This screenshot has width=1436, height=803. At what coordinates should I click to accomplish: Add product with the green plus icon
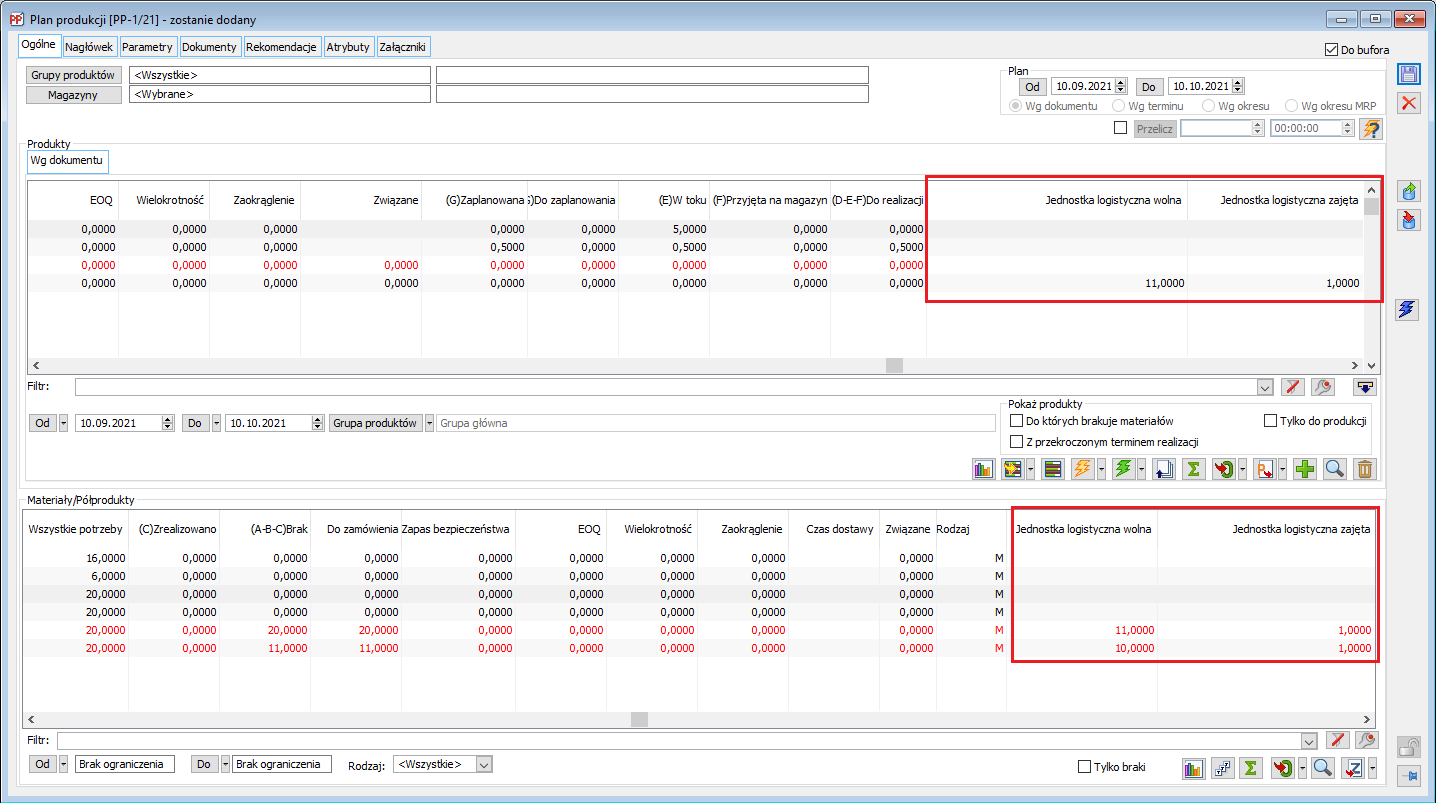point(1304,468)
